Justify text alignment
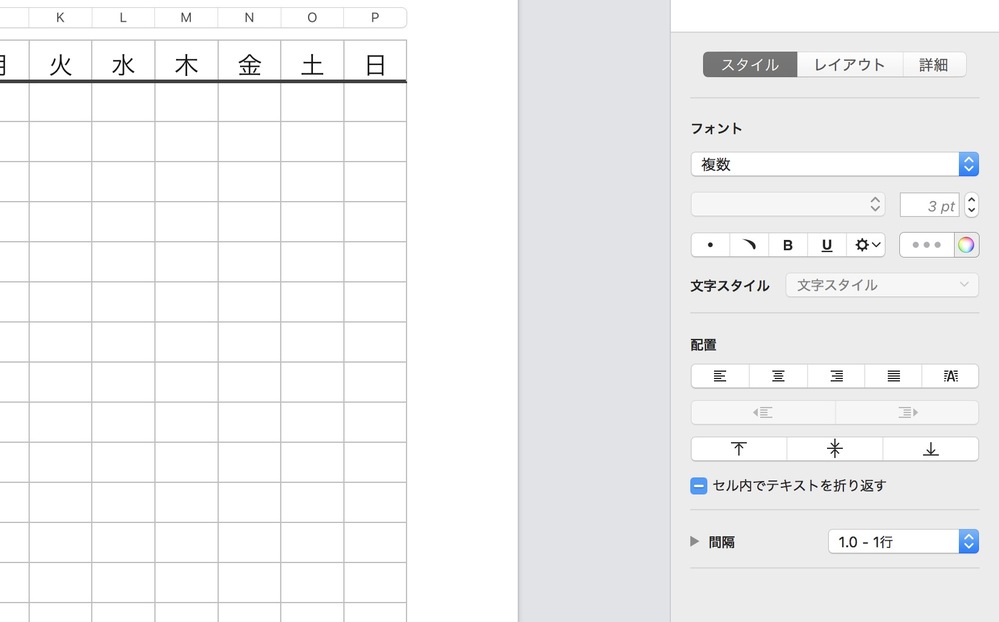999x622 pixels. [x=893, y=376]
